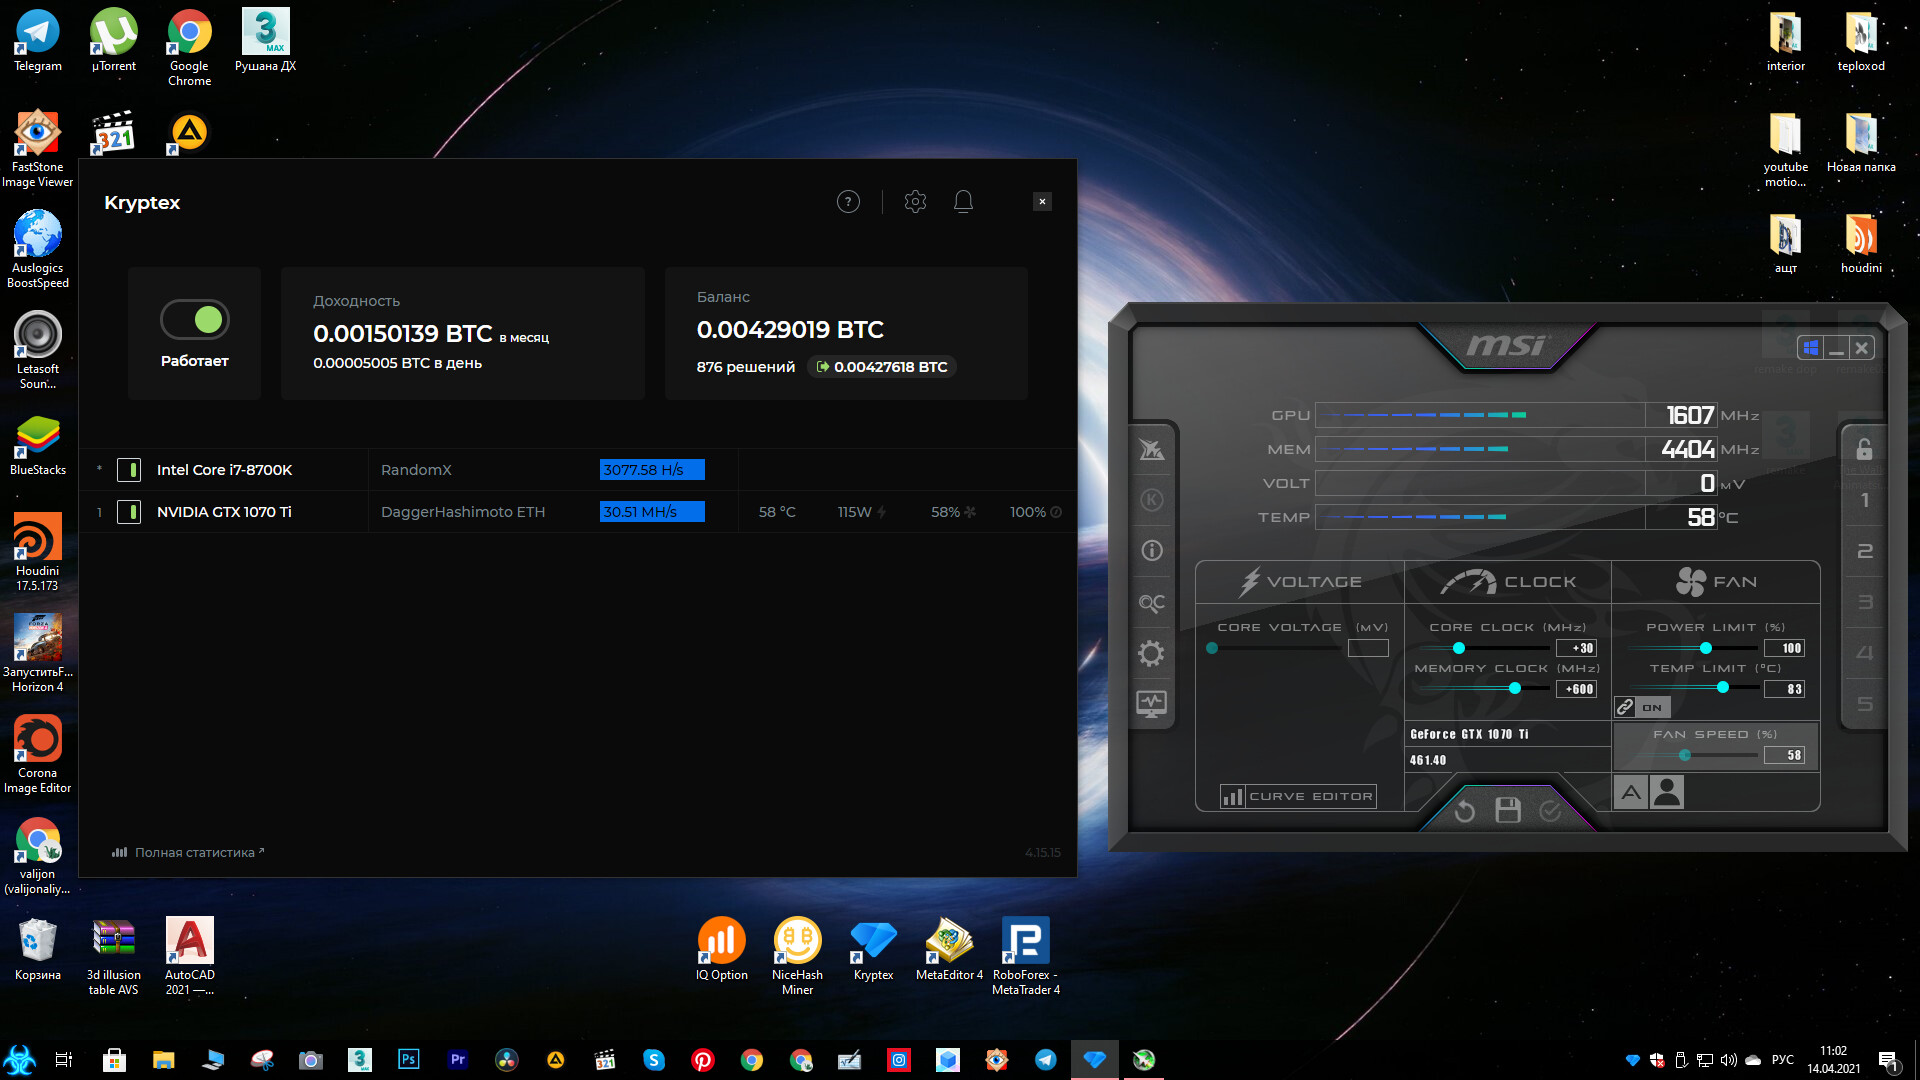Click the DaggerHashimoto ETH algorithm label
Image resolution: width=1920 pixels, height=1080 pixels.
[x=463, y=512]
